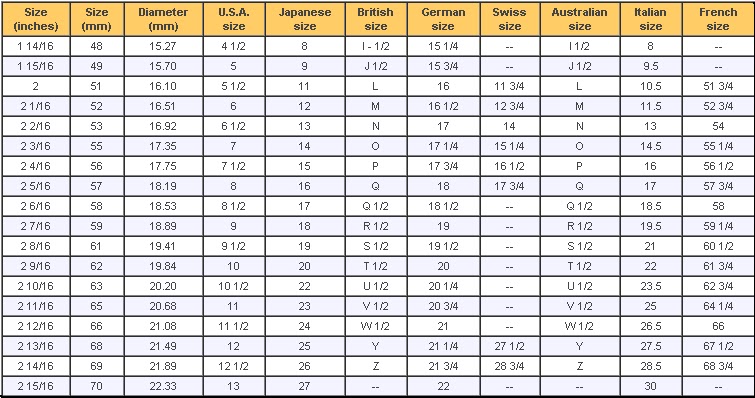
Task: Select the 'German size' header cell
Action: click(443, 19)
